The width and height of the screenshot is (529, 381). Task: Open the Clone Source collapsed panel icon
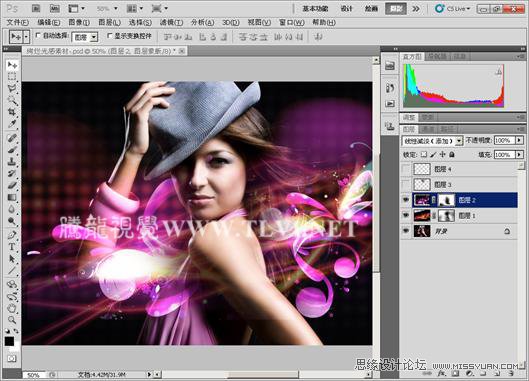[390, 126]
